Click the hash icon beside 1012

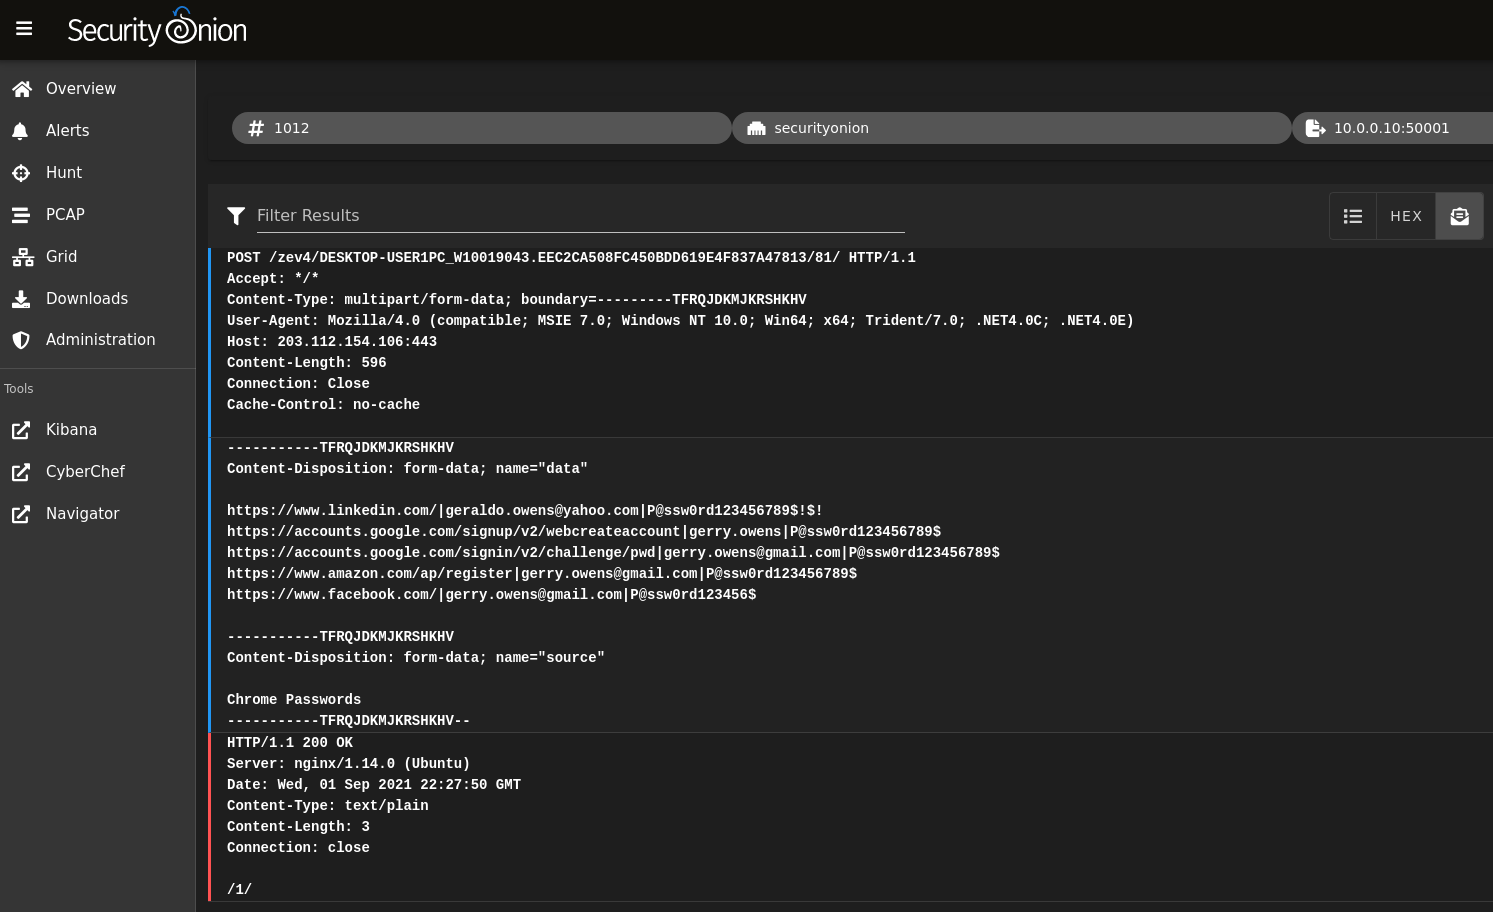click(256, 128)
